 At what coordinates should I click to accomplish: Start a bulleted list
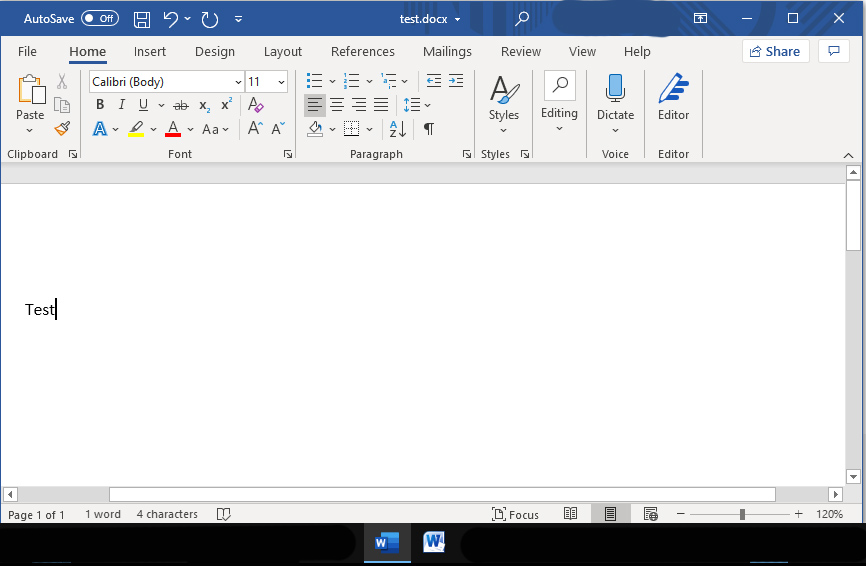[314, 81]
